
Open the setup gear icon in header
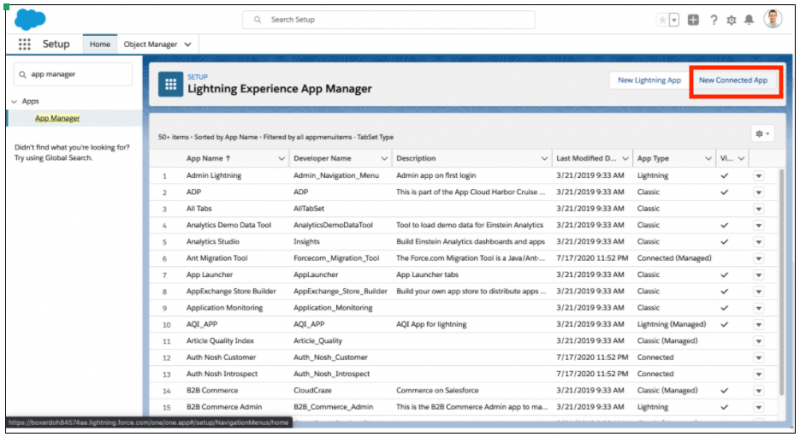coord(731,20)
